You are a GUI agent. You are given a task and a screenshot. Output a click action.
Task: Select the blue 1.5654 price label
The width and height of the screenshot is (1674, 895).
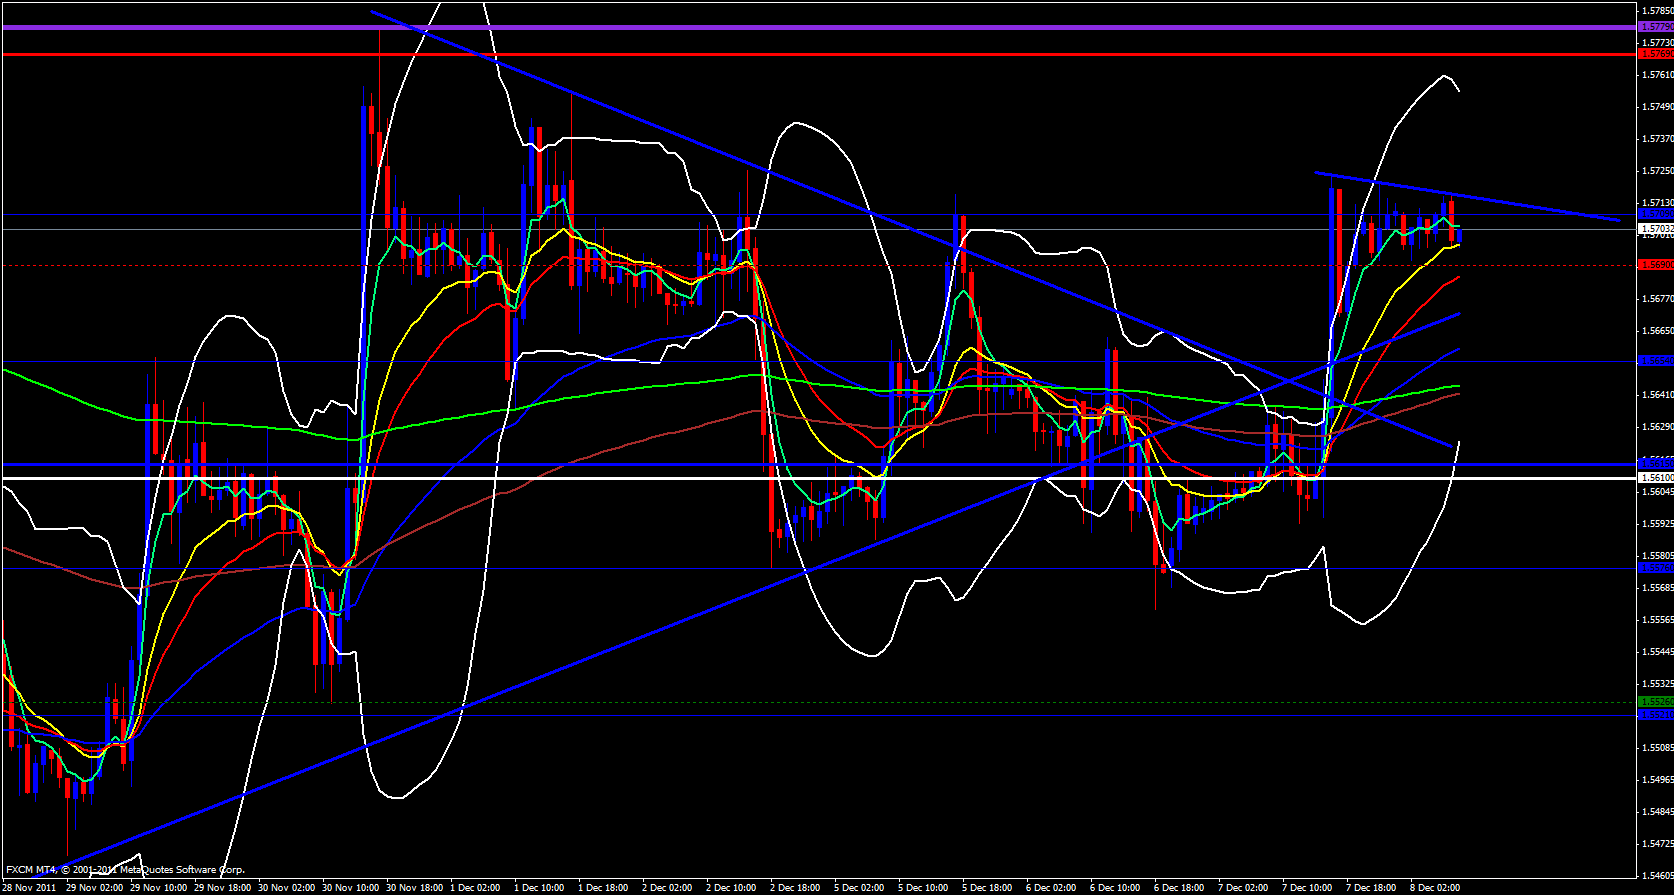pos(1656,360)
